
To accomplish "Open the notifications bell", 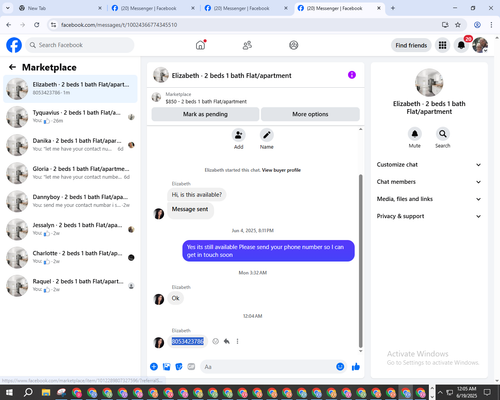I will (461, 45).
